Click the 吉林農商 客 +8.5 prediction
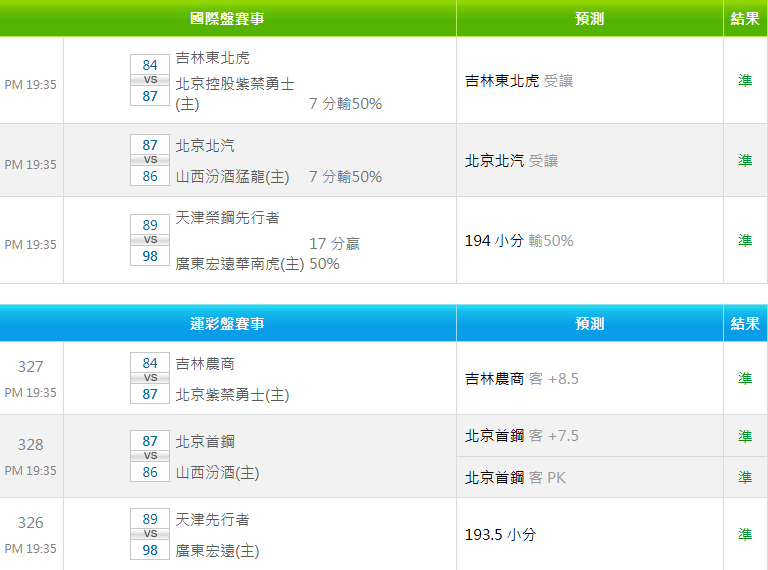 pyautogui.click(x=522, y=379)
